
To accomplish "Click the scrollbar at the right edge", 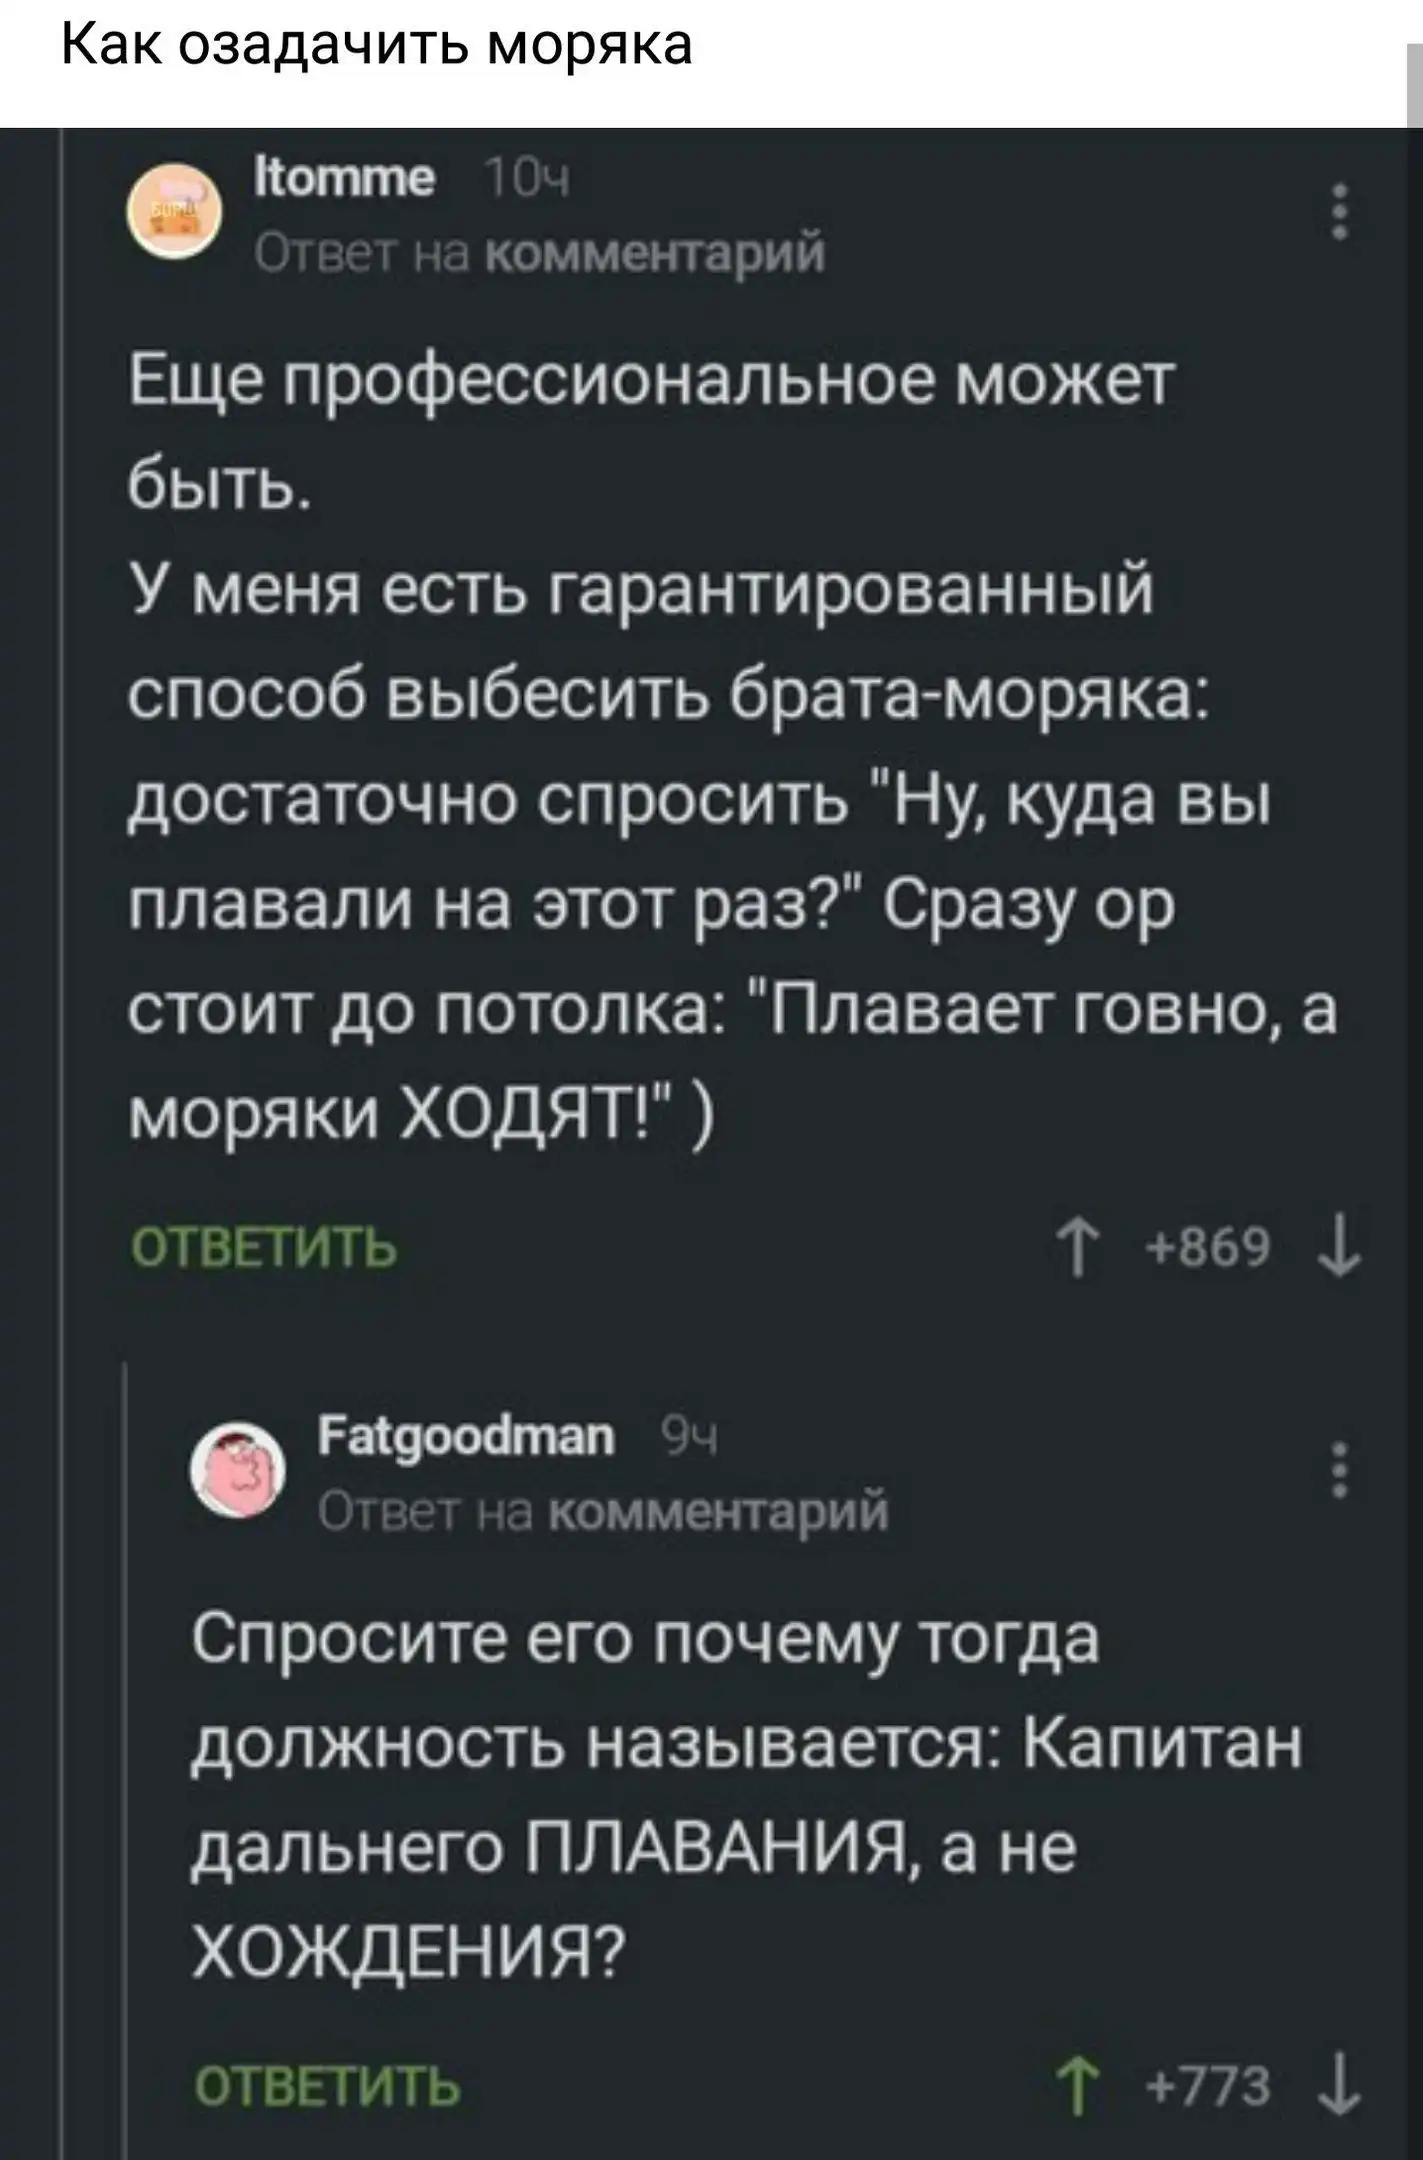I will 1413,90.
